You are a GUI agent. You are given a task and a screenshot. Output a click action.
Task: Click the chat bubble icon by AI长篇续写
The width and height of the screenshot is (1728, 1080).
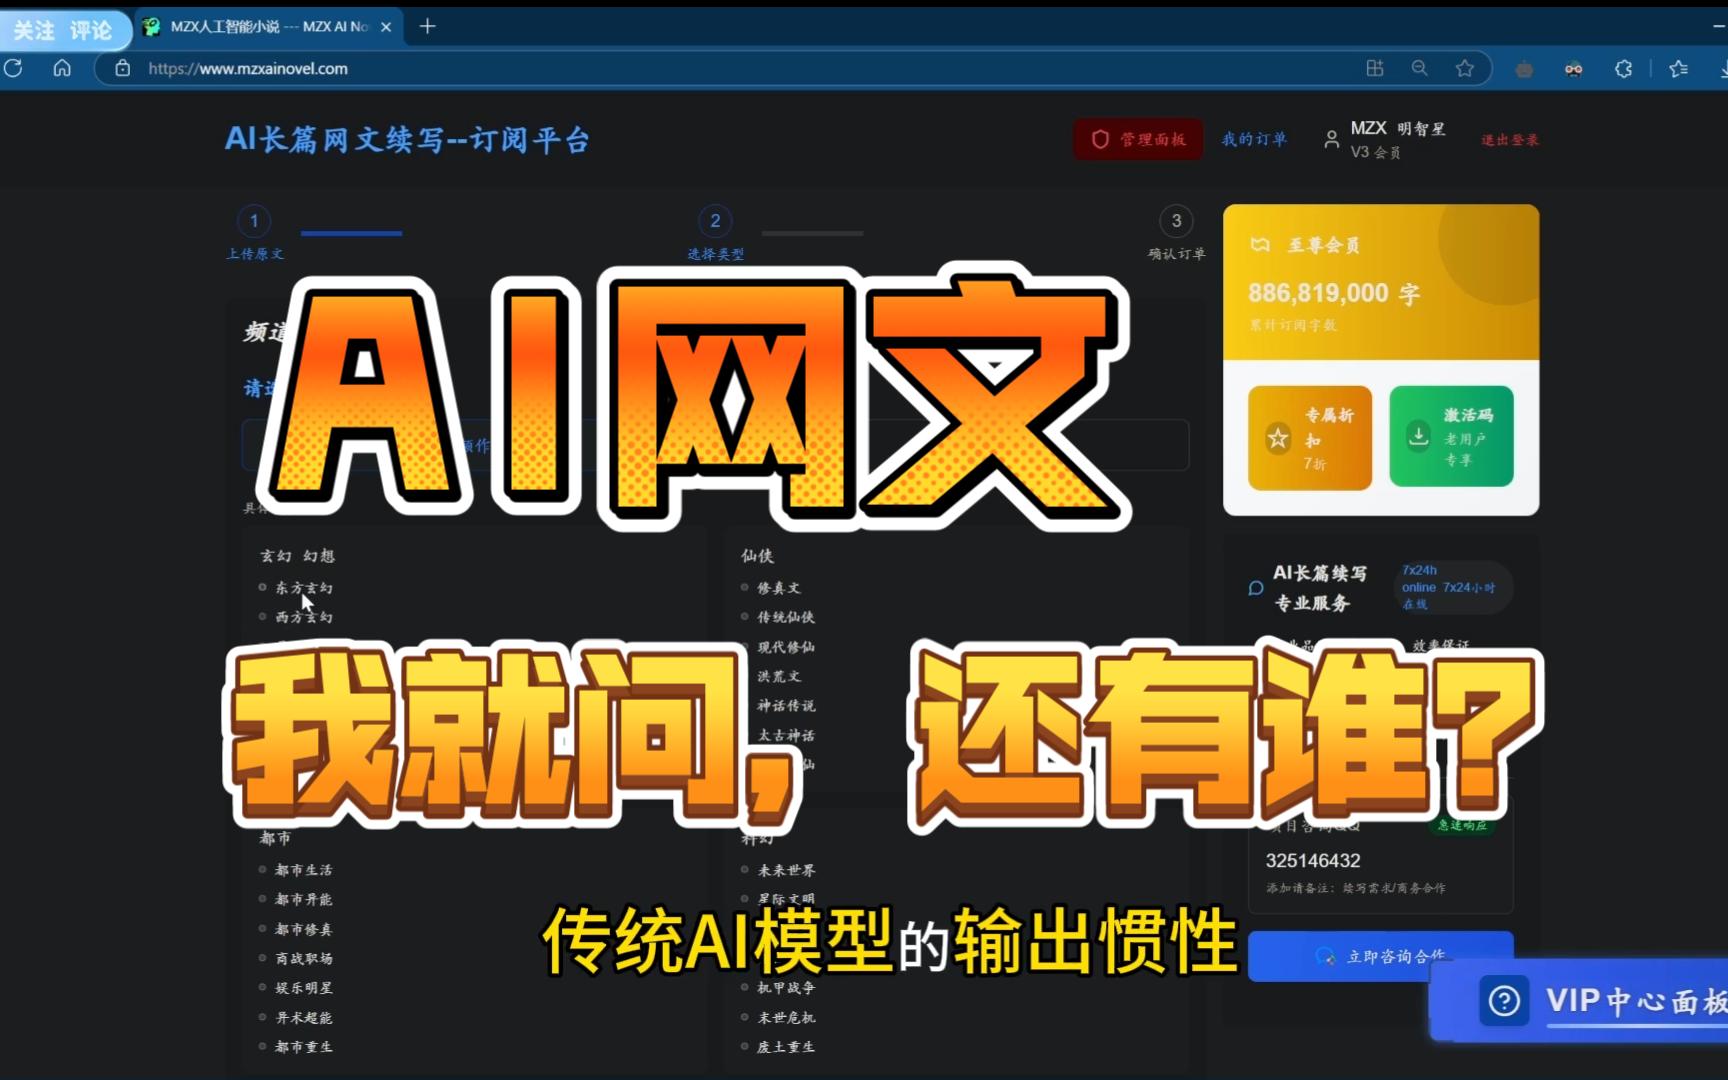[1256, 588]
